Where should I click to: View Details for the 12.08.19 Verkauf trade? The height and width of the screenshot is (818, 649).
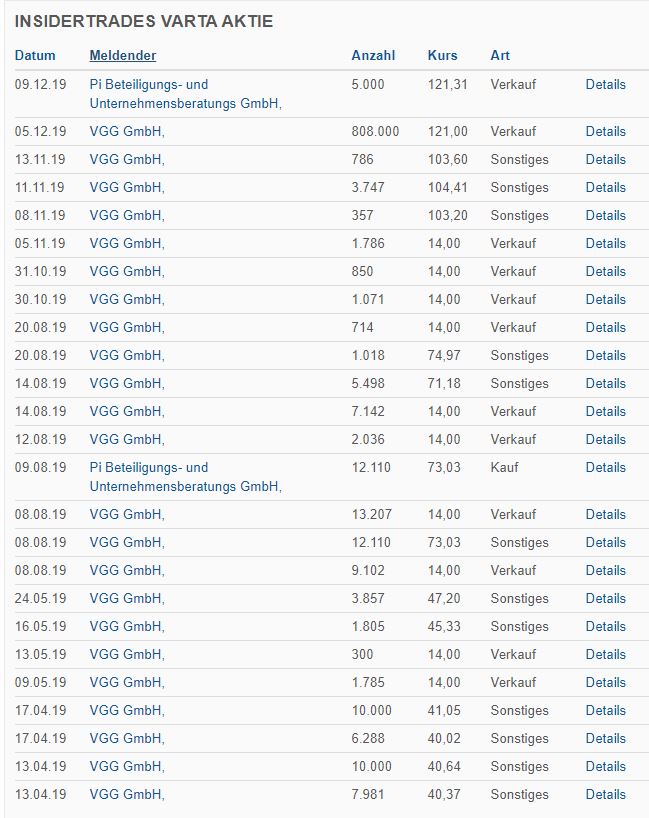tap(605, 439)
